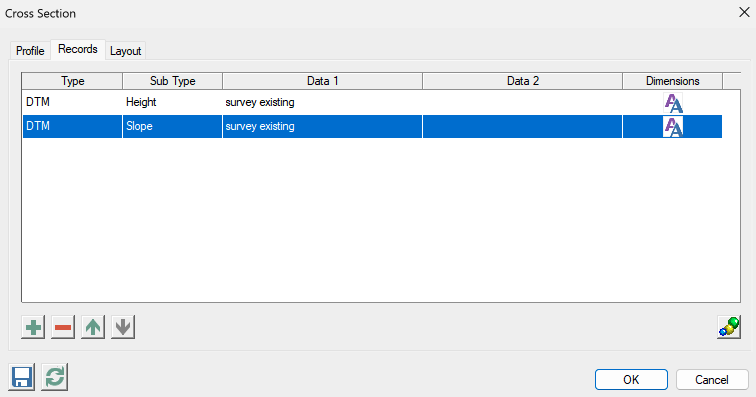The image size is (756, 397).
Task: Switch to the Layout tab
Action: [125, 51]
